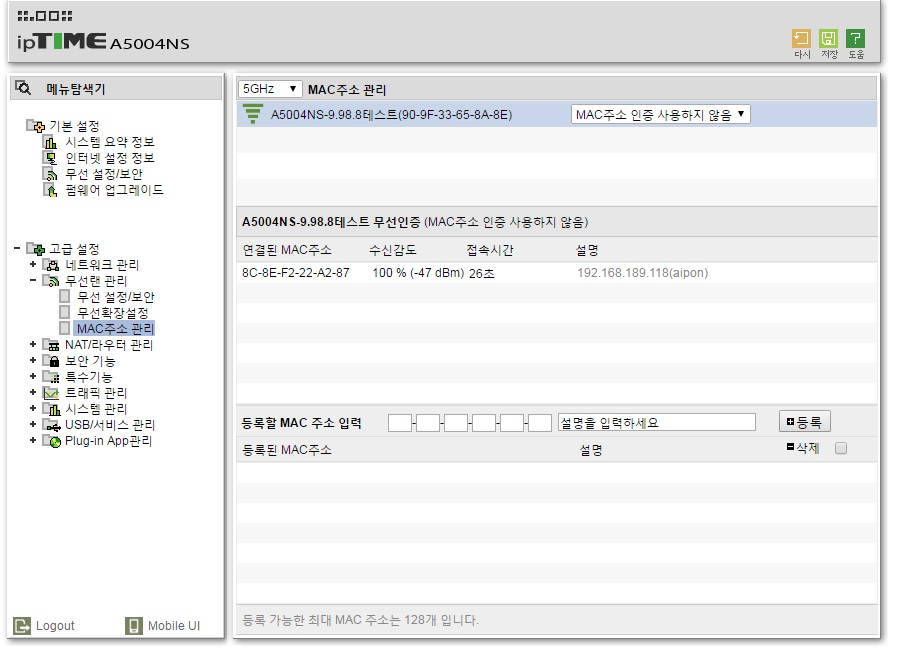The width and height of the screenshot is (897, 653).
Task: Switch to Mobile UI link
Action: [x=174, y=626]
